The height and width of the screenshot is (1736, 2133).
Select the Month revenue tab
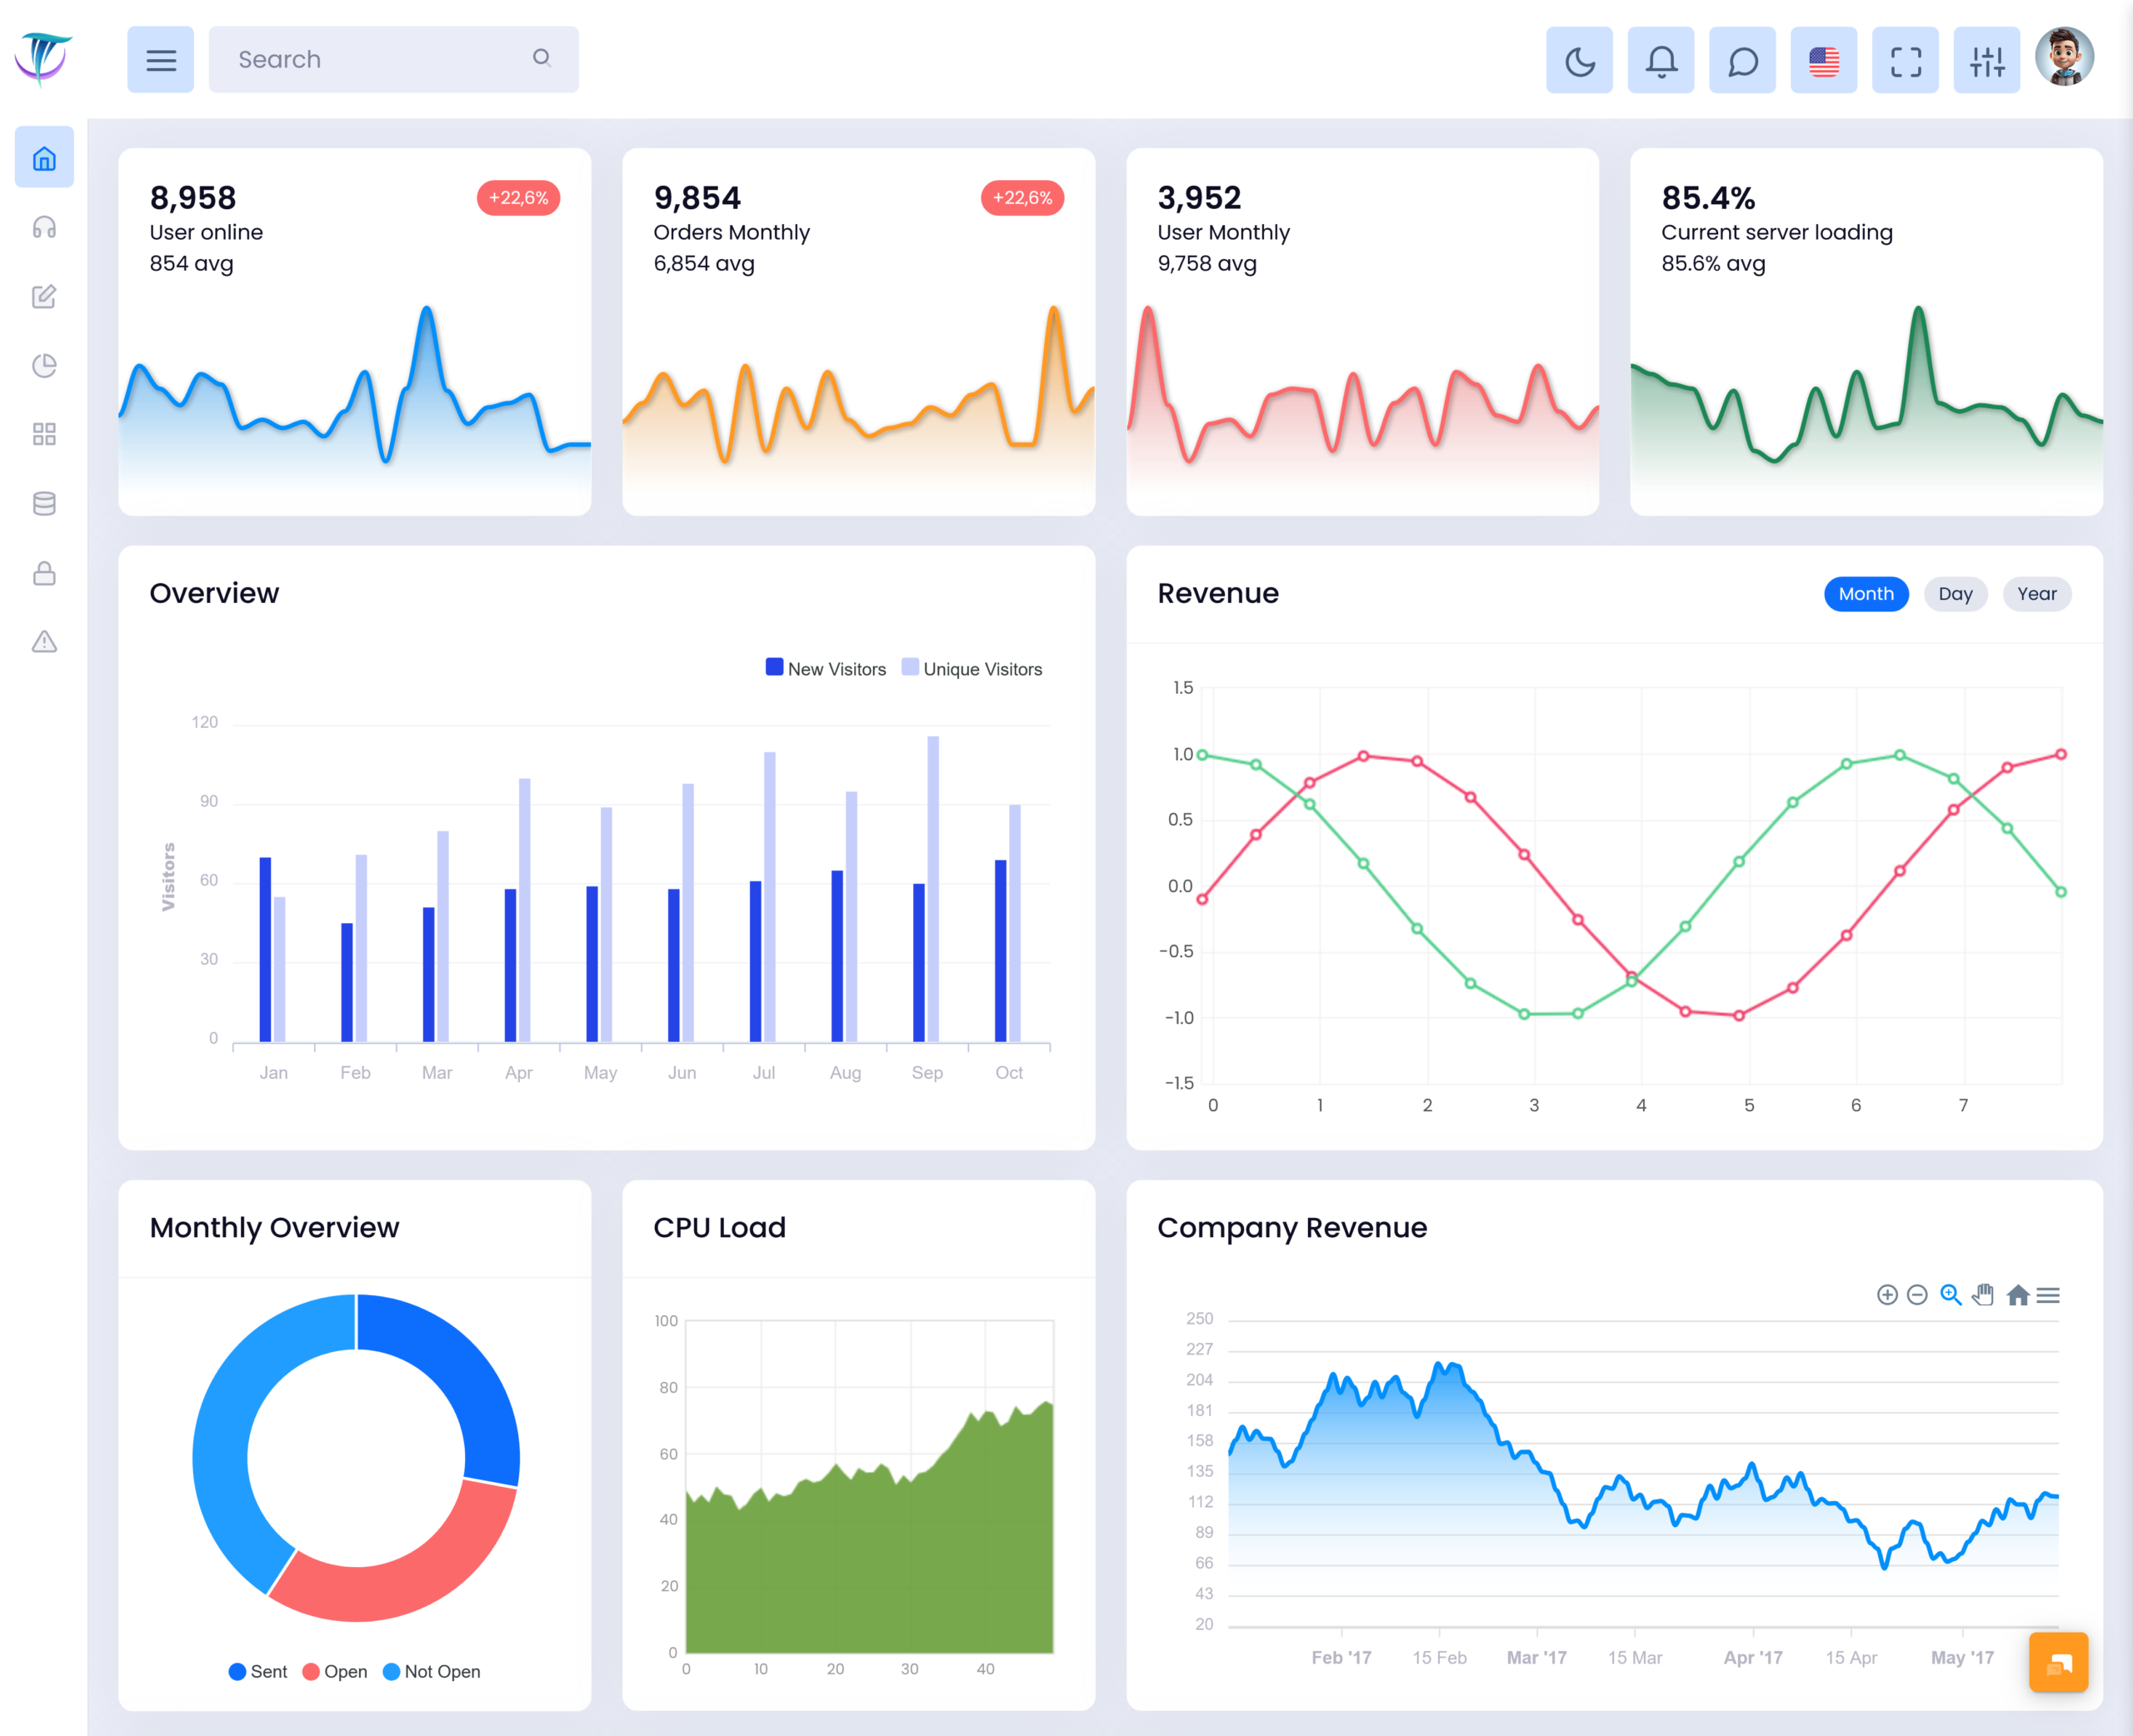(1866, 594)
